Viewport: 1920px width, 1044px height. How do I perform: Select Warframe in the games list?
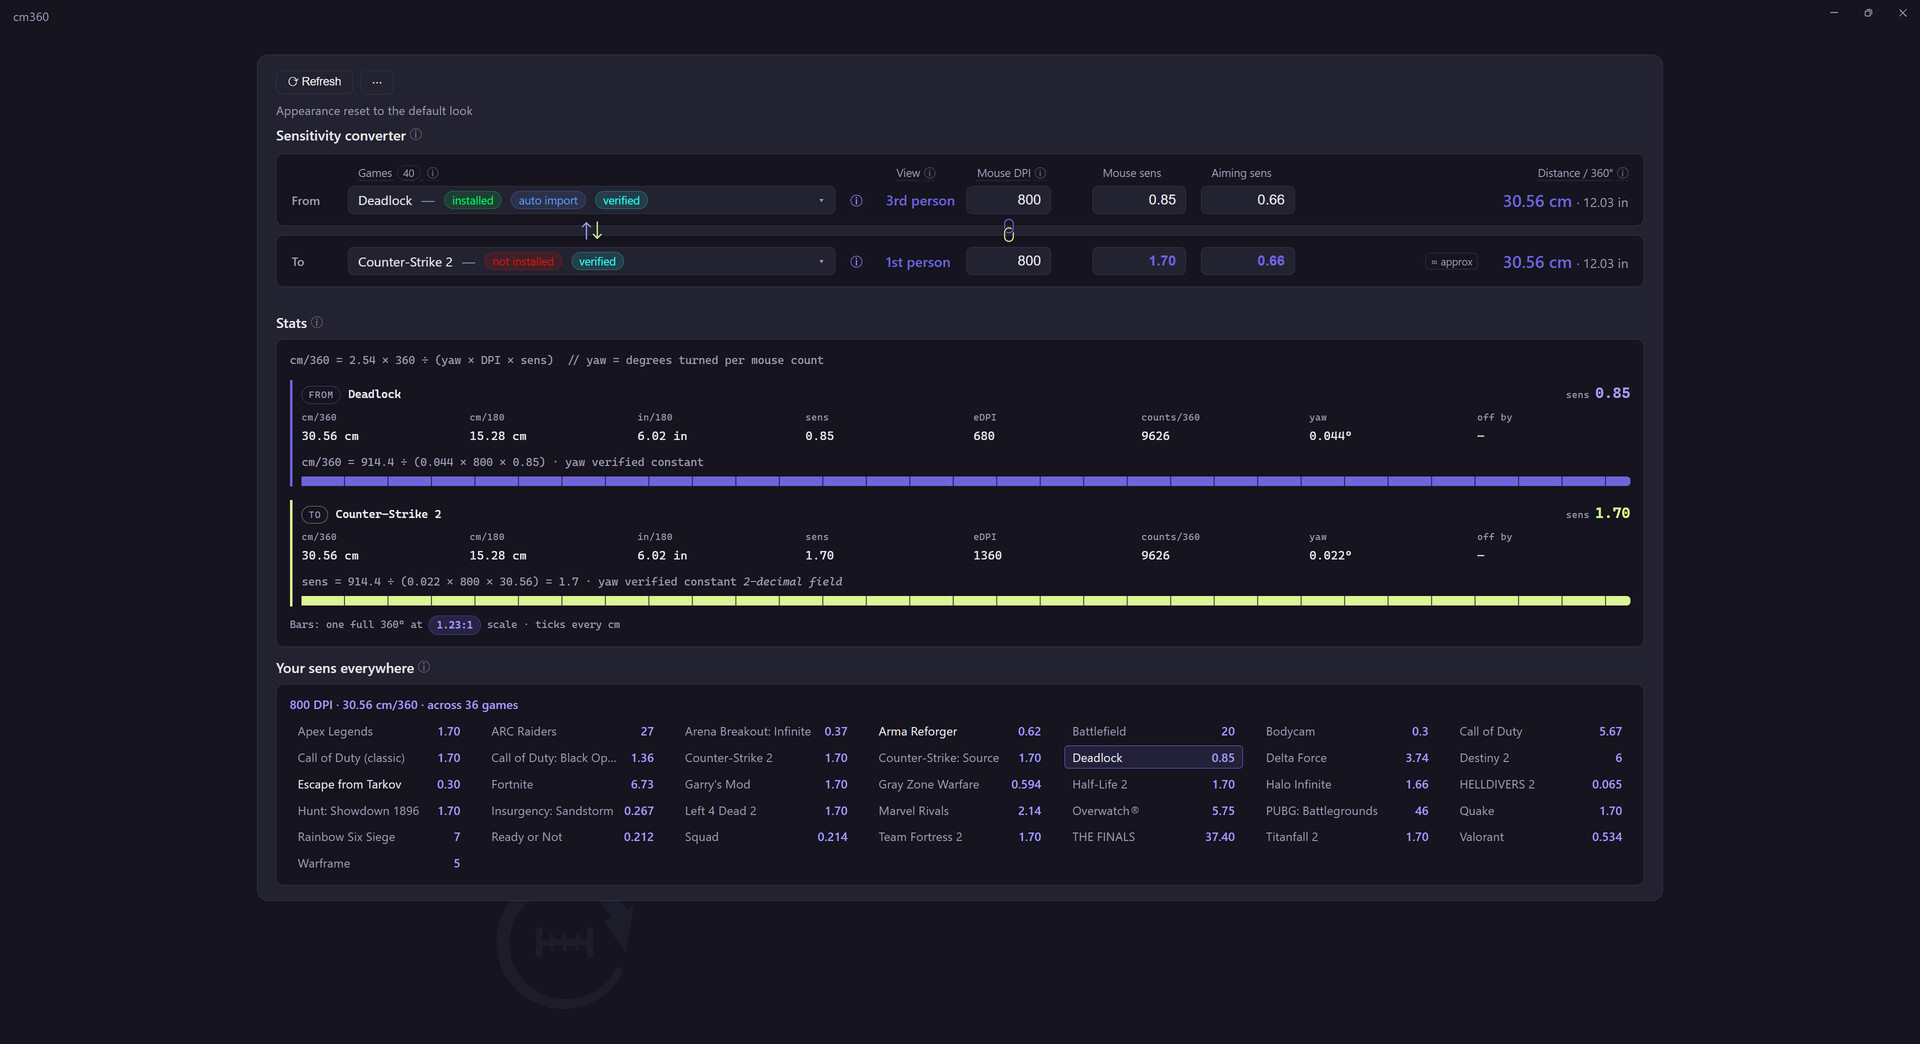point(379,864)
